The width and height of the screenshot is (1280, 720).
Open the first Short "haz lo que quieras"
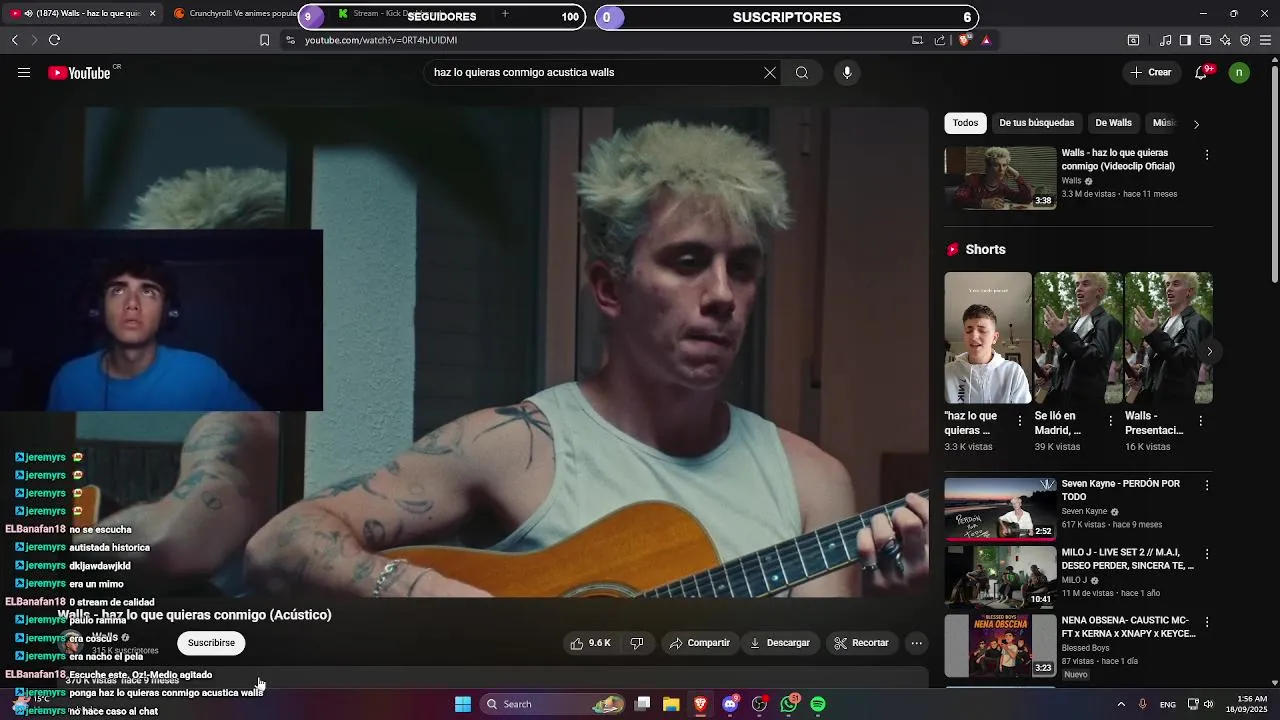pos(987,338)
